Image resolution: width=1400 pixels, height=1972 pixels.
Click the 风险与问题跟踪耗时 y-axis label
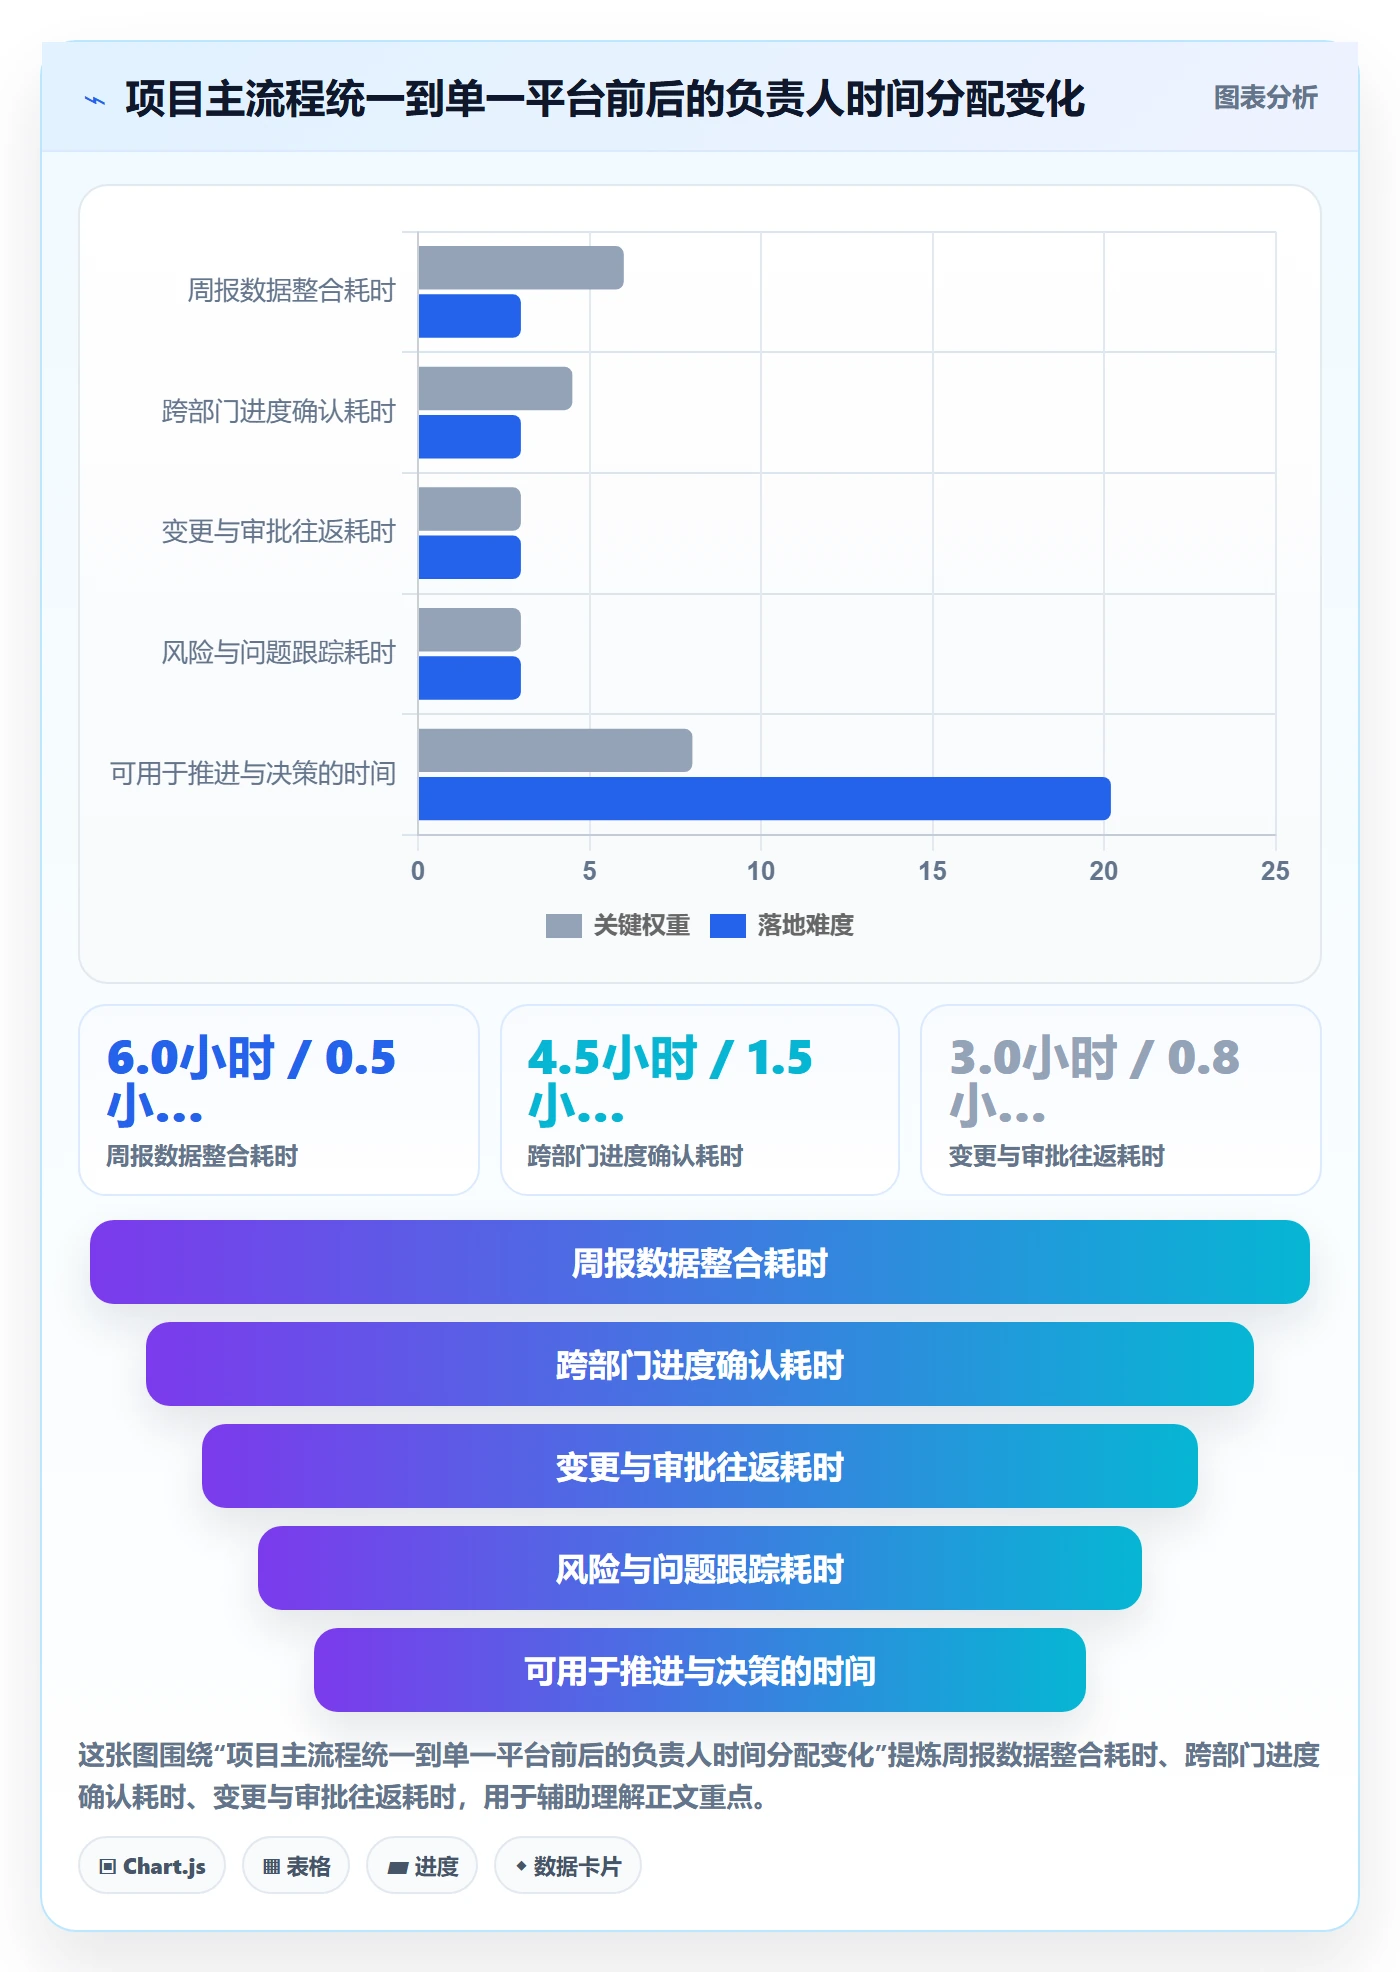(x=278, y=653)
